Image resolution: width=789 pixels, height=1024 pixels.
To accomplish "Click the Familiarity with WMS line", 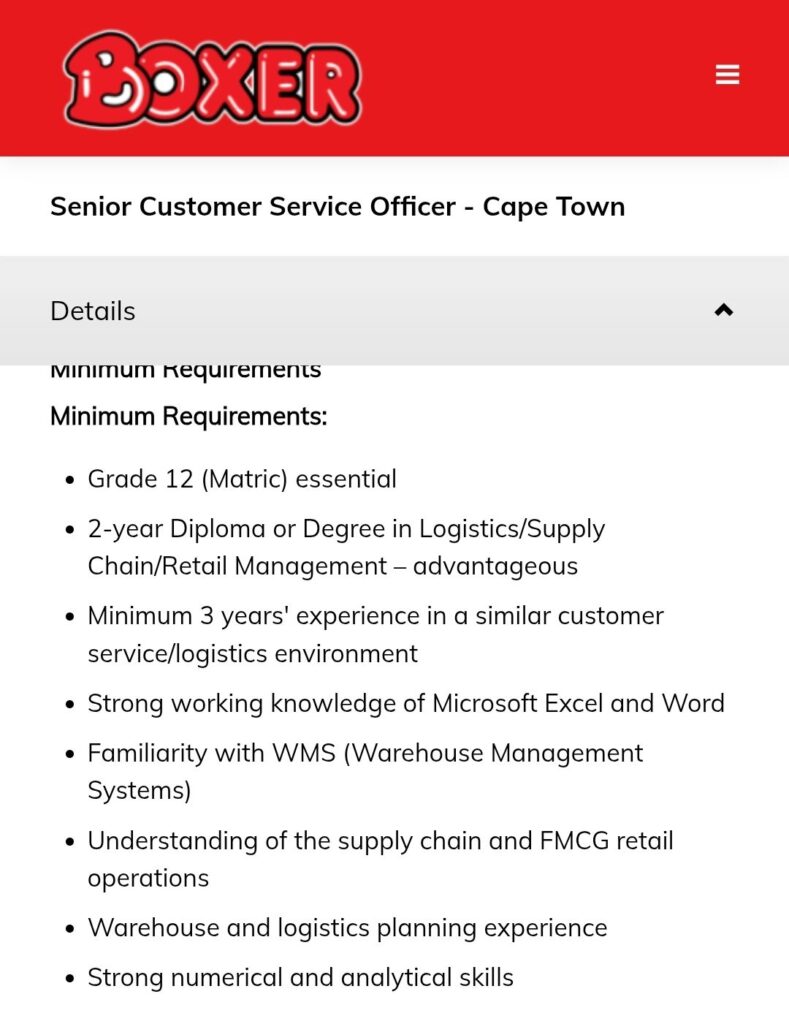I will point(365,753).
